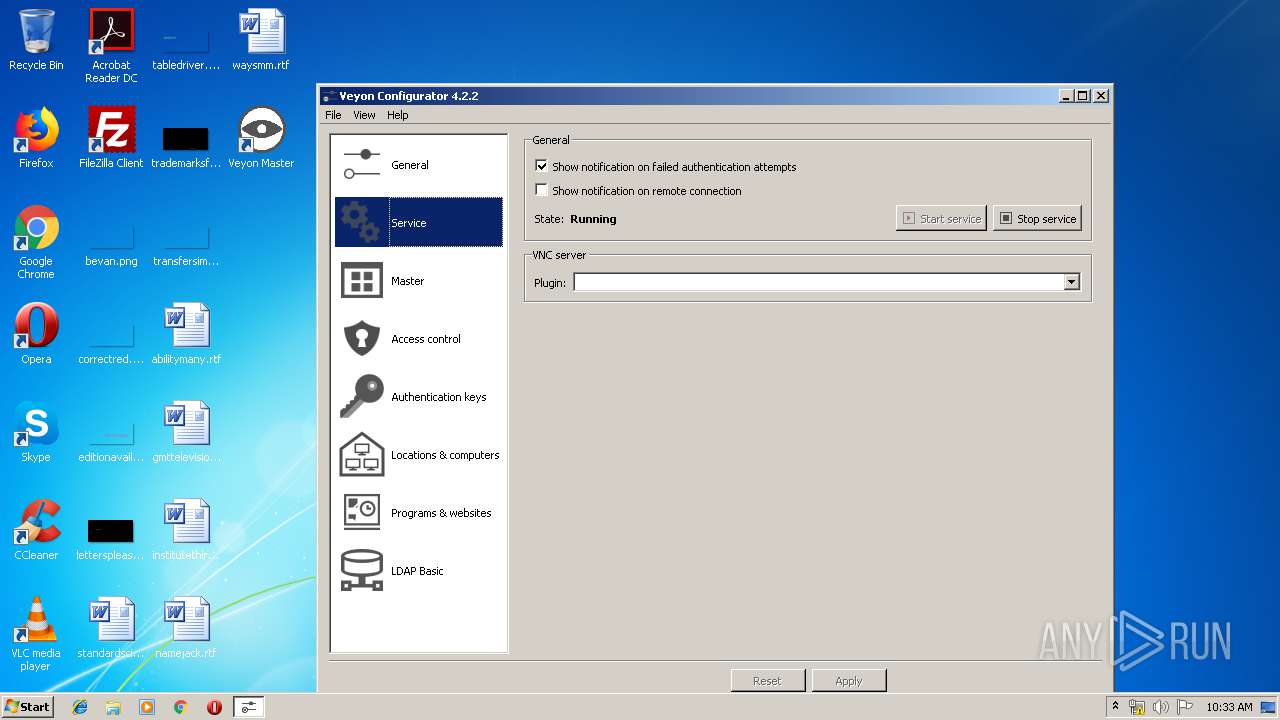
Task: Open Programs & websites icon
Action: click(362, 512)
